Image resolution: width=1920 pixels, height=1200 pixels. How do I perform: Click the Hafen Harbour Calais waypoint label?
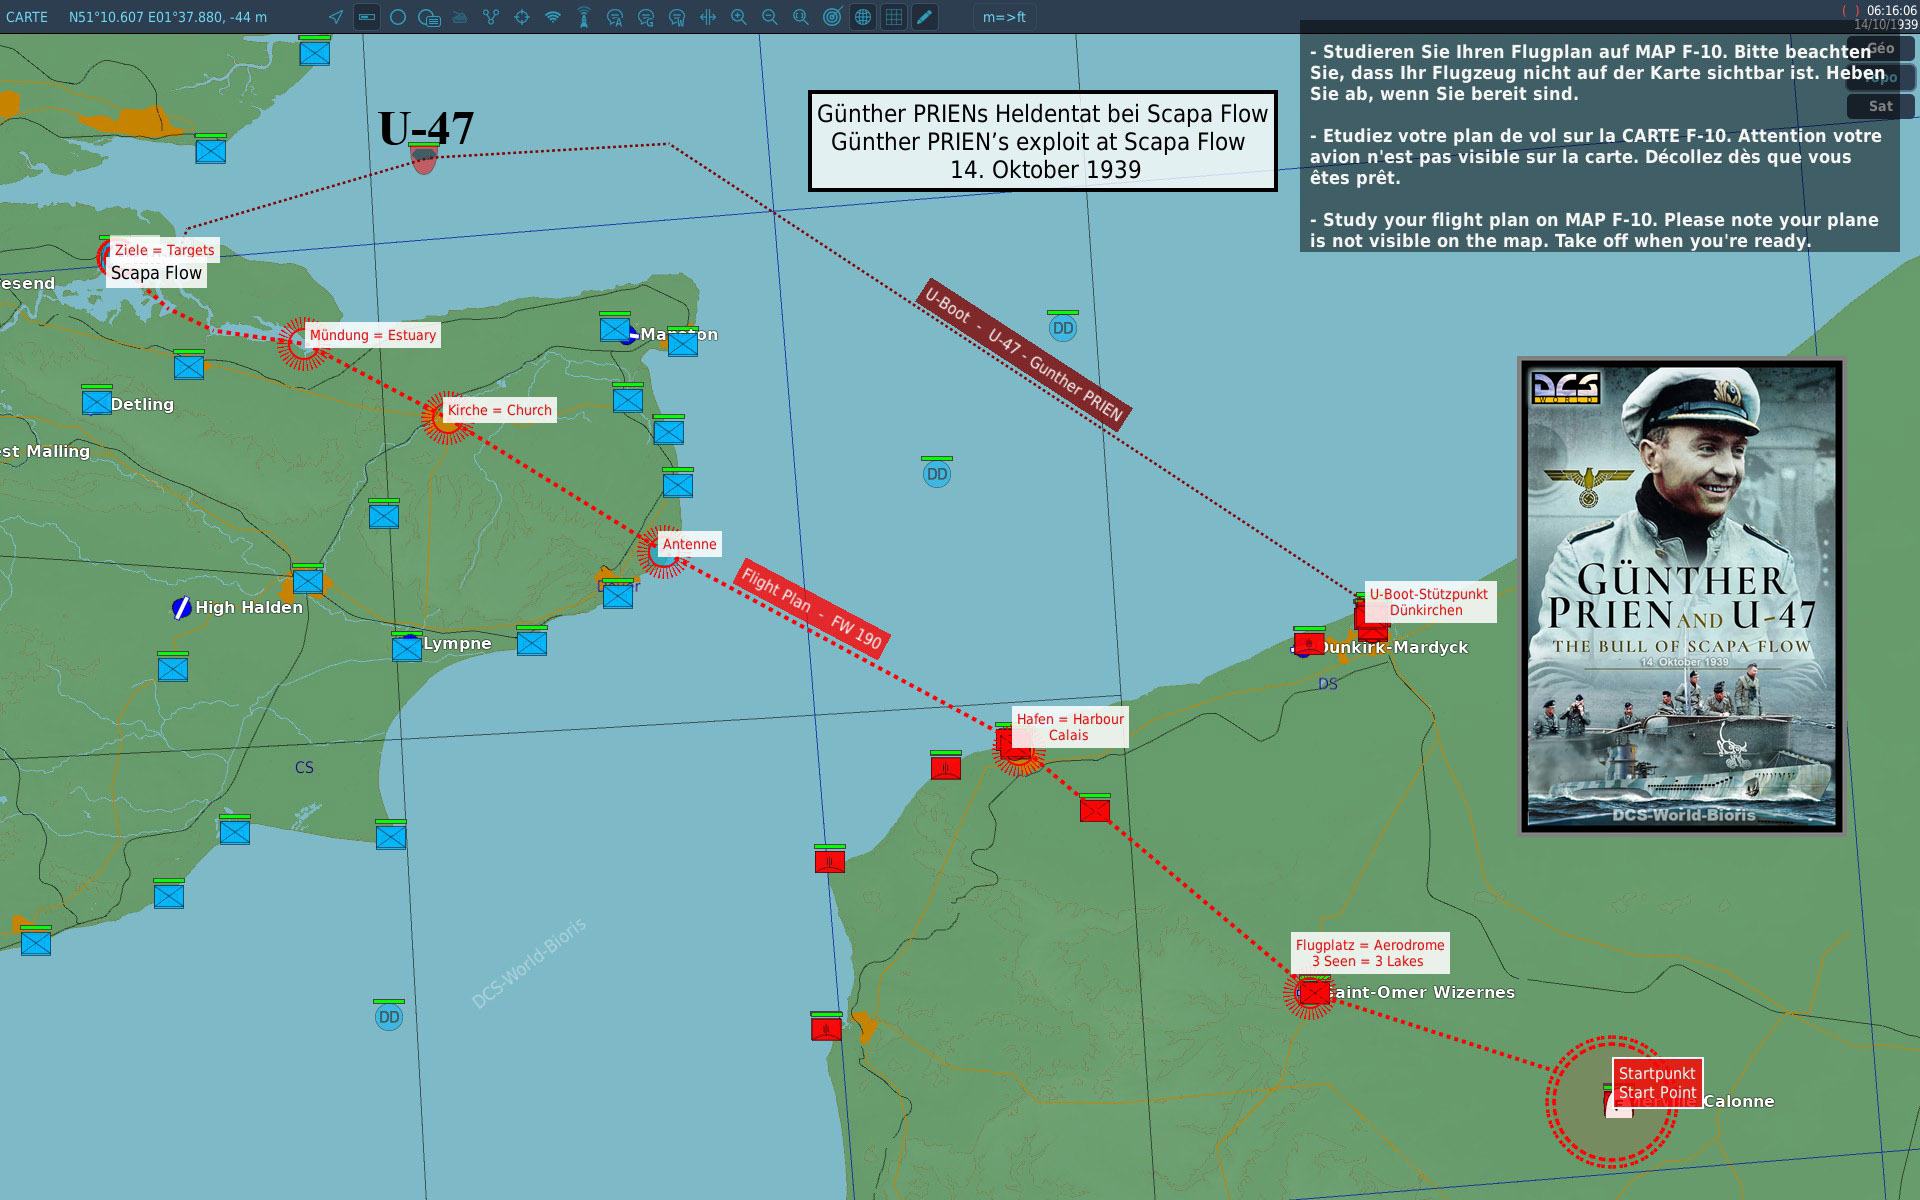click(x=1069, y=727)
